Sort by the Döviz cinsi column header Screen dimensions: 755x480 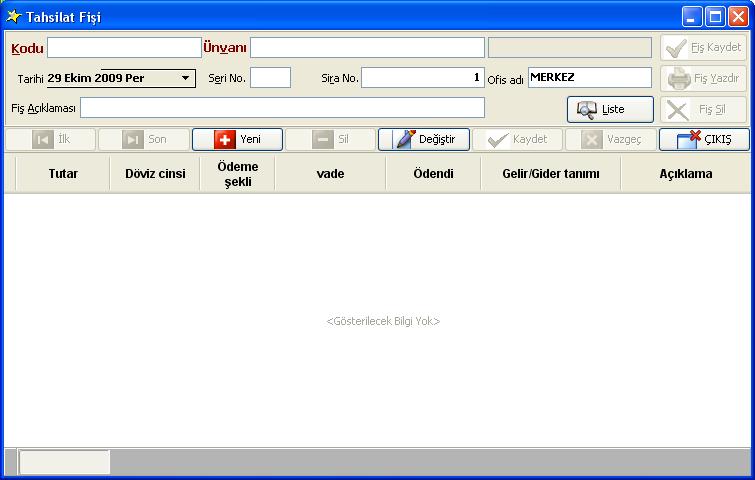[155, 174]
